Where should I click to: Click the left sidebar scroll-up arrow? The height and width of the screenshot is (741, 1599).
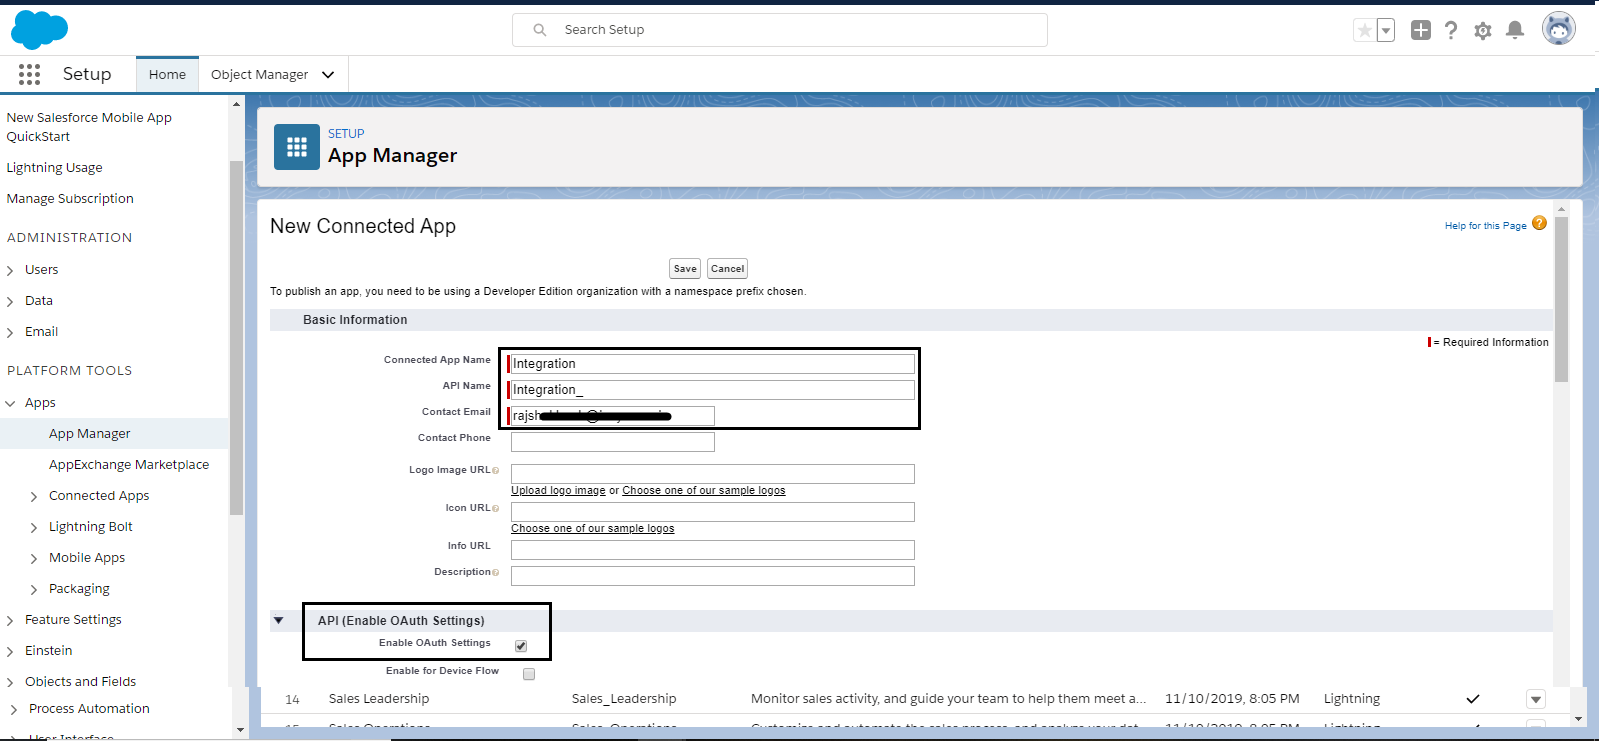[x=237, y=104]
